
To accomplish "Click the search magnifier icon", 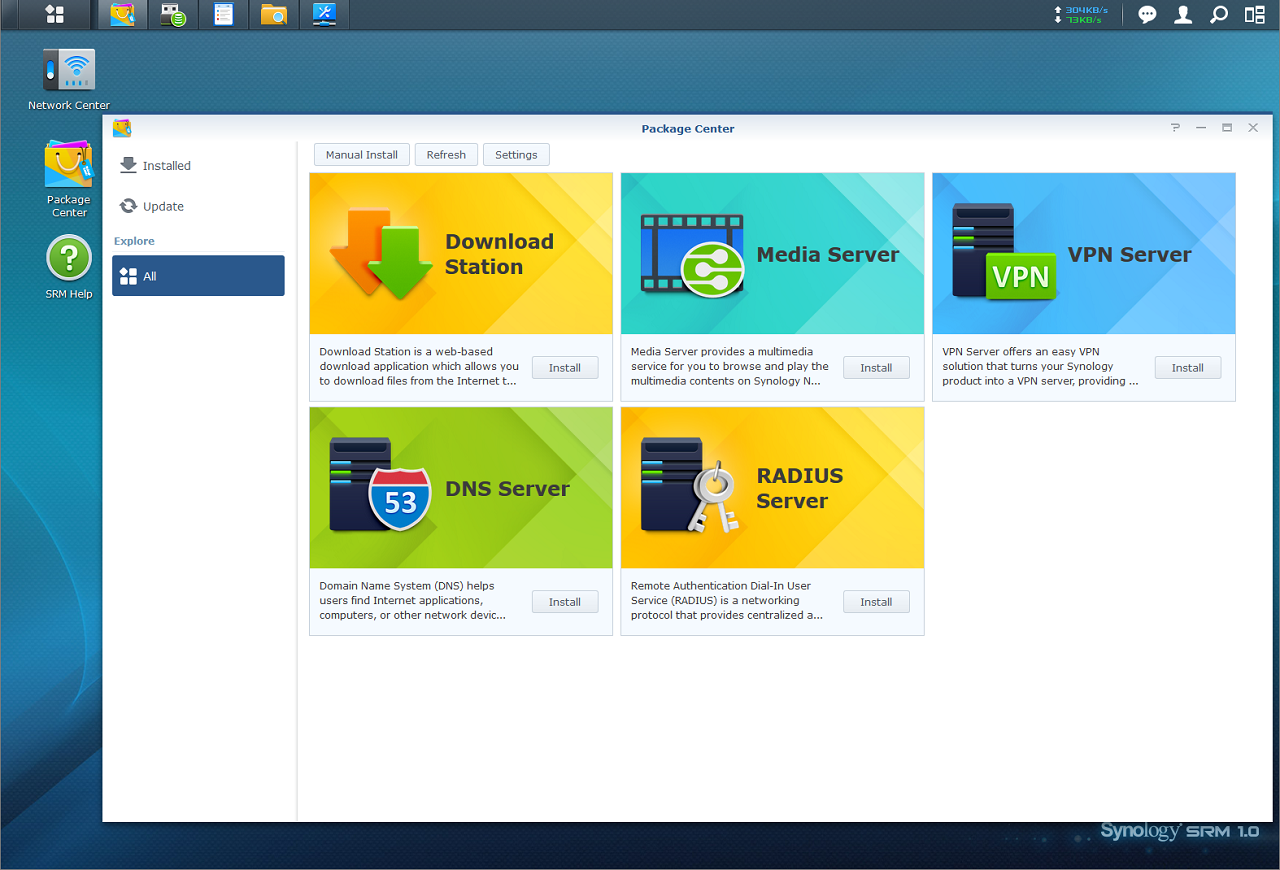I will coord(1218,14).
